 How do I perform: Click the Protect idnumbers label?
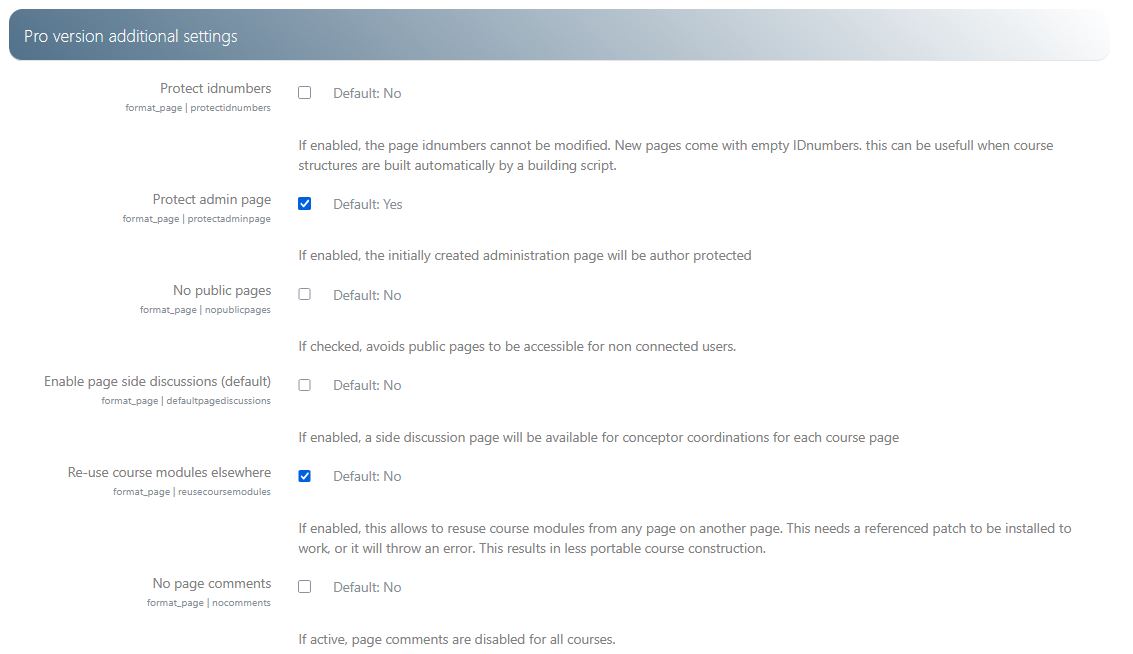tap(215, 89)
